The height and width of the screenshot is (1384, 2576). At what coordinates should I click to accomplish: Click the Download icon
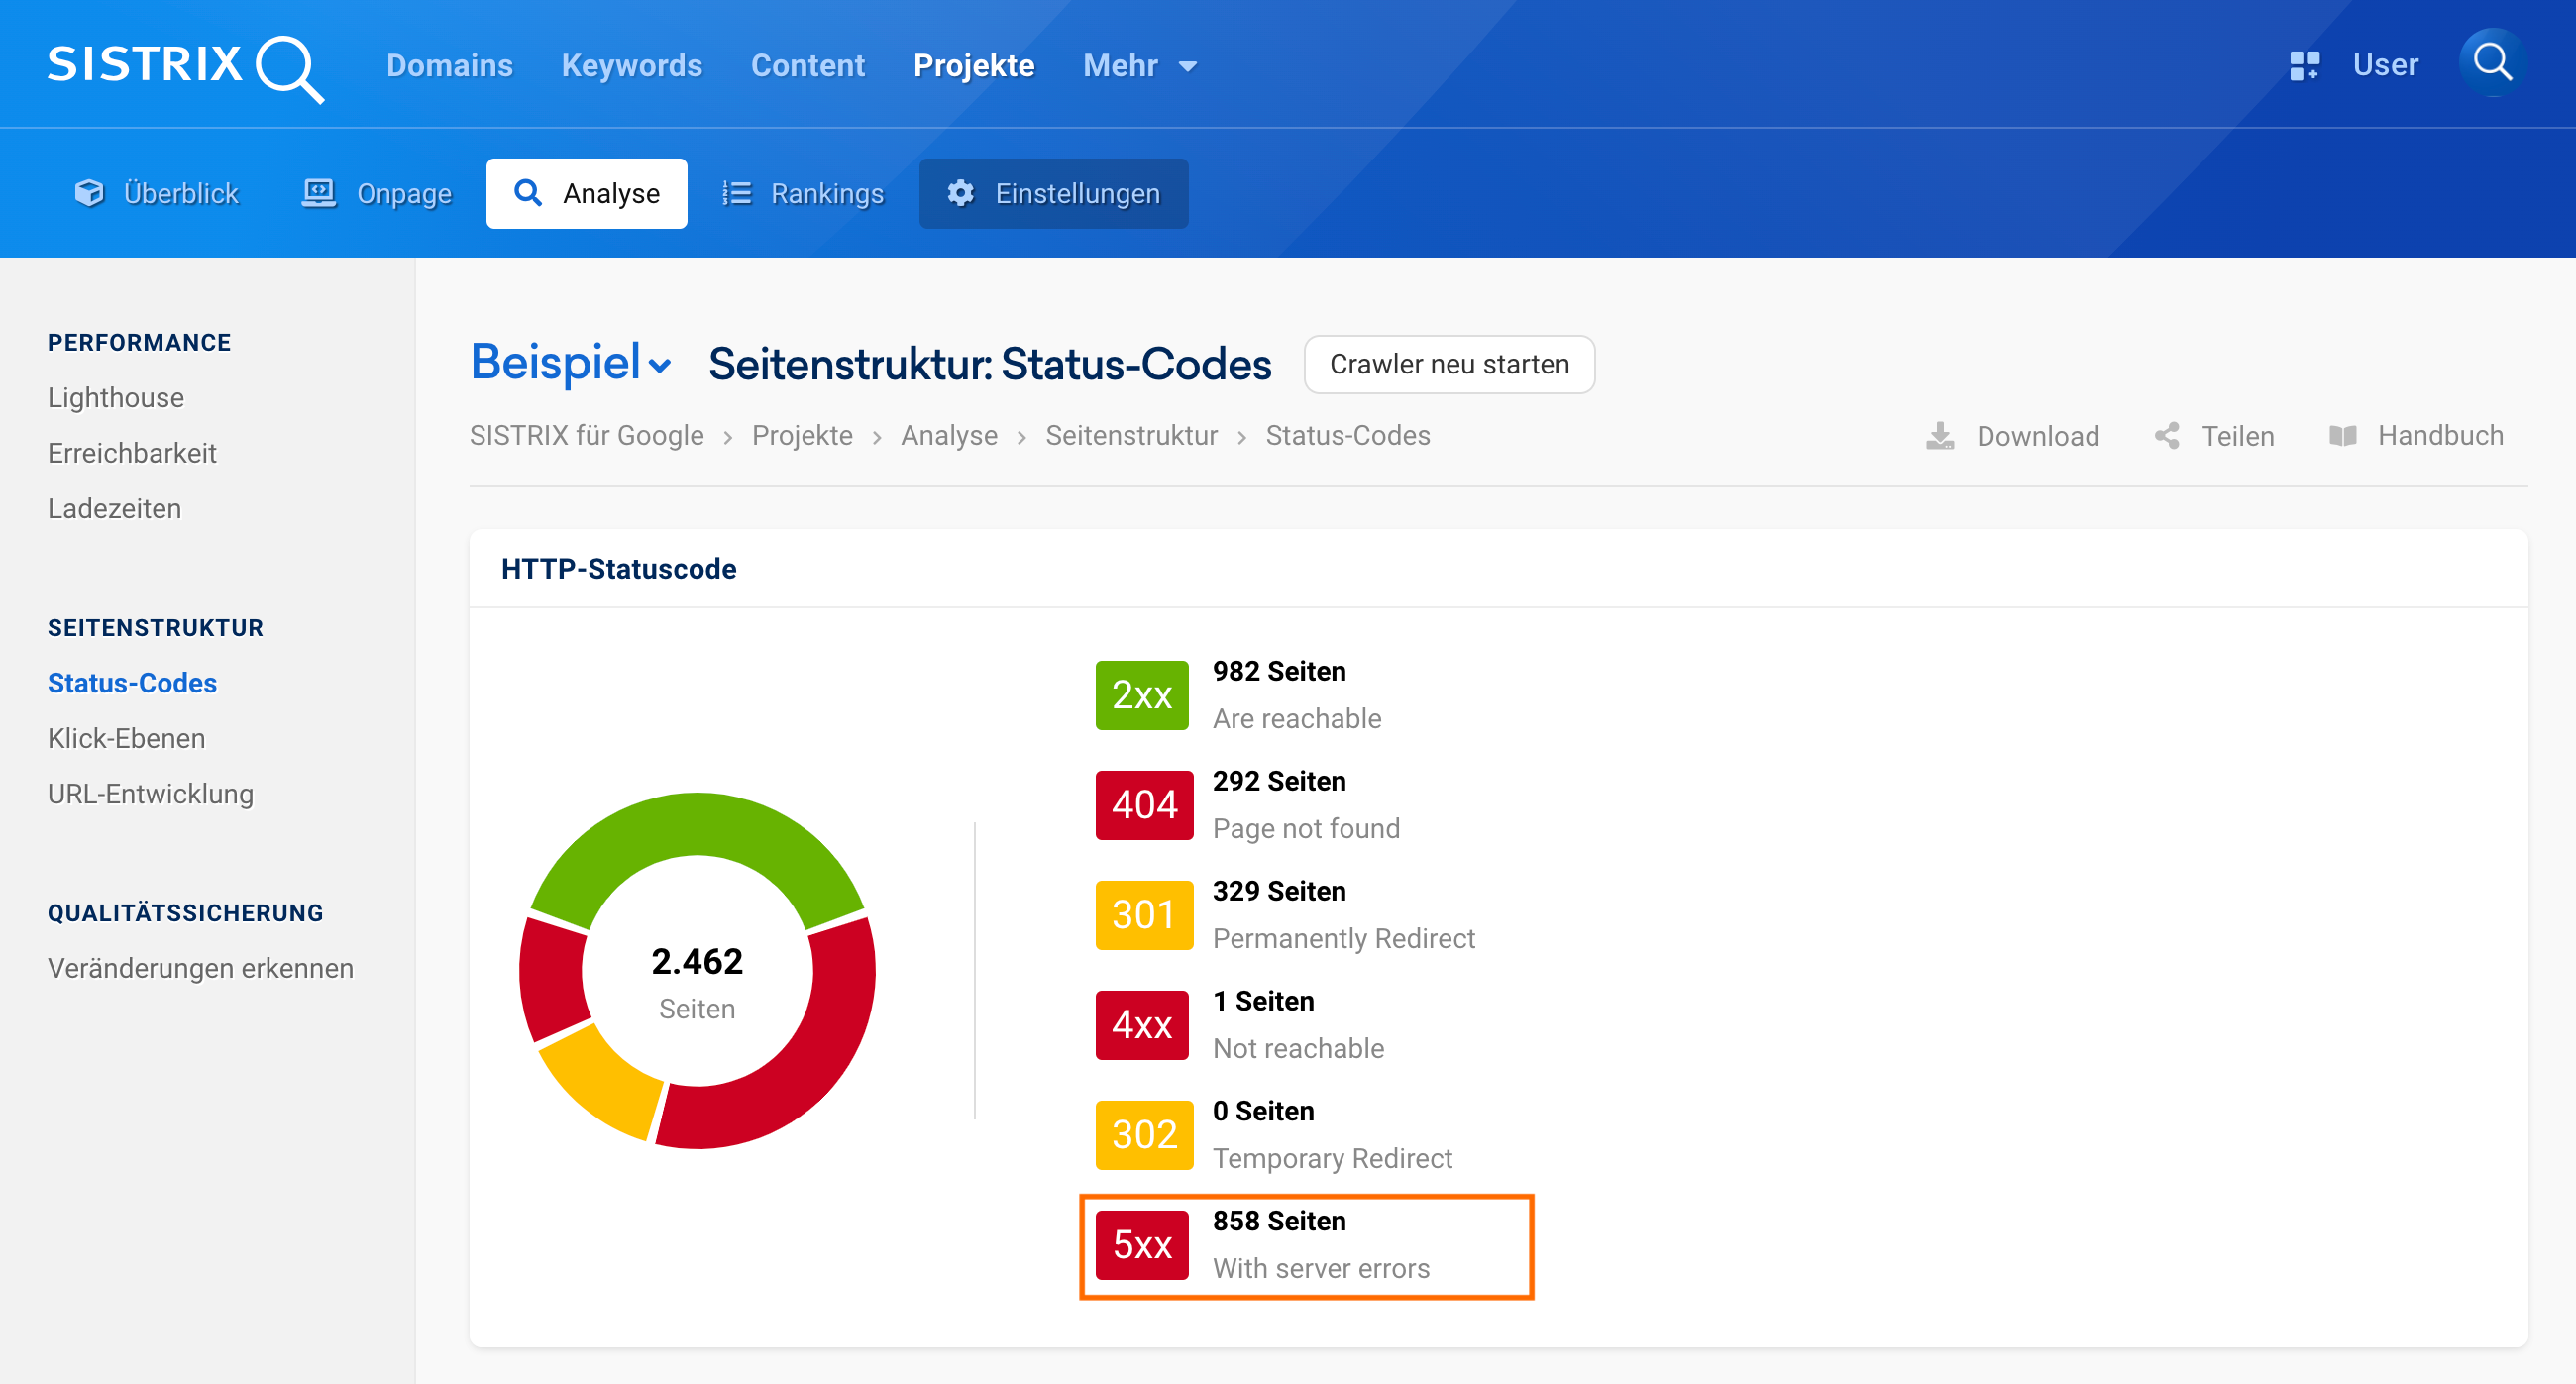[1940, 436]
